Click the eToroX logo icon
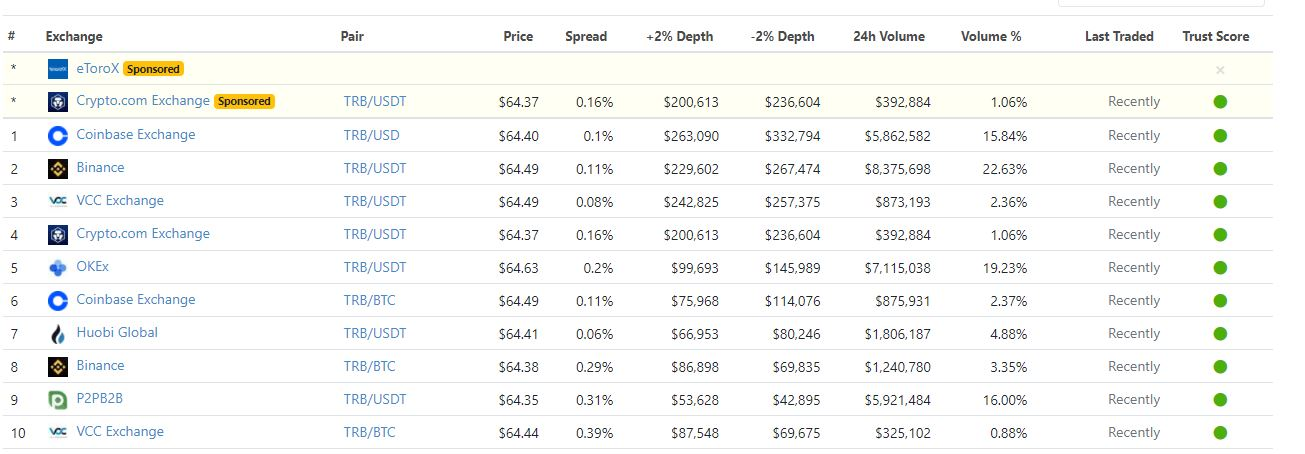This screenshot has width=1305, height=454. pyautogui.click(x=58, y=69)
